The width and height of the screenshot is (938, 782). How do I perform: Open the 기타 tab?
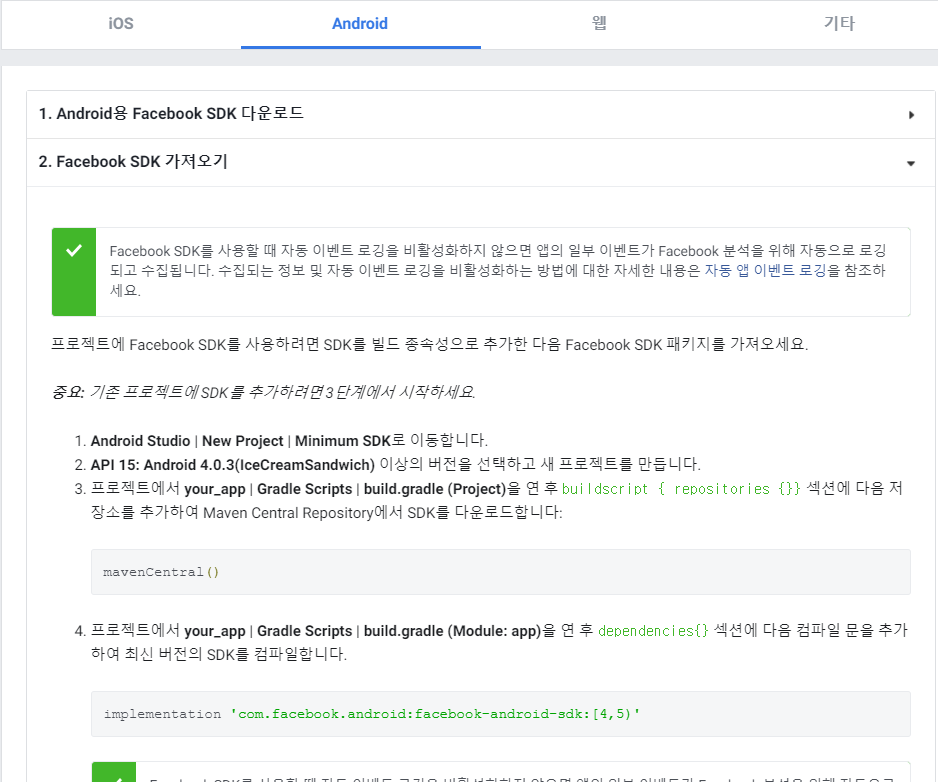pos(839,24)
